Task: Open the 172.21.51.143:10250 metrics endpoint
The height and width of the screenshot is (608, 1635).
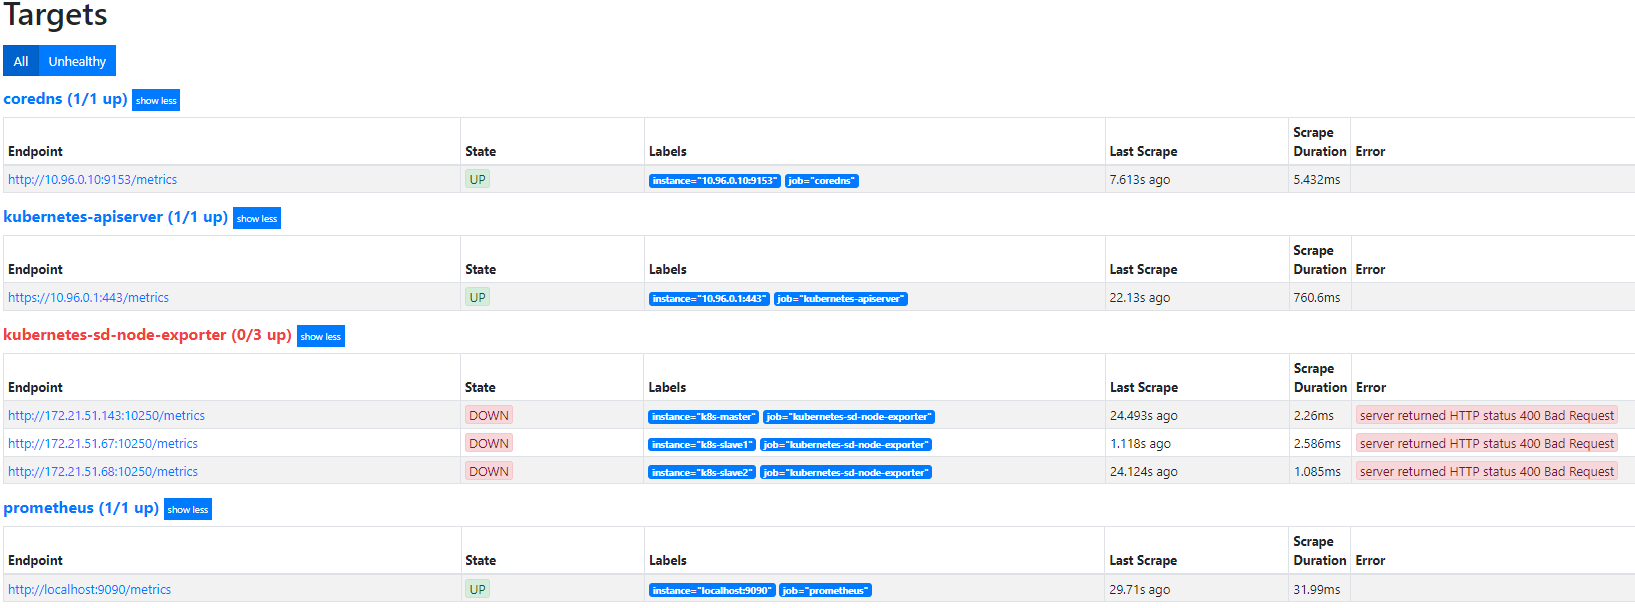Action: pyautogui.click(x=106, y=416)
